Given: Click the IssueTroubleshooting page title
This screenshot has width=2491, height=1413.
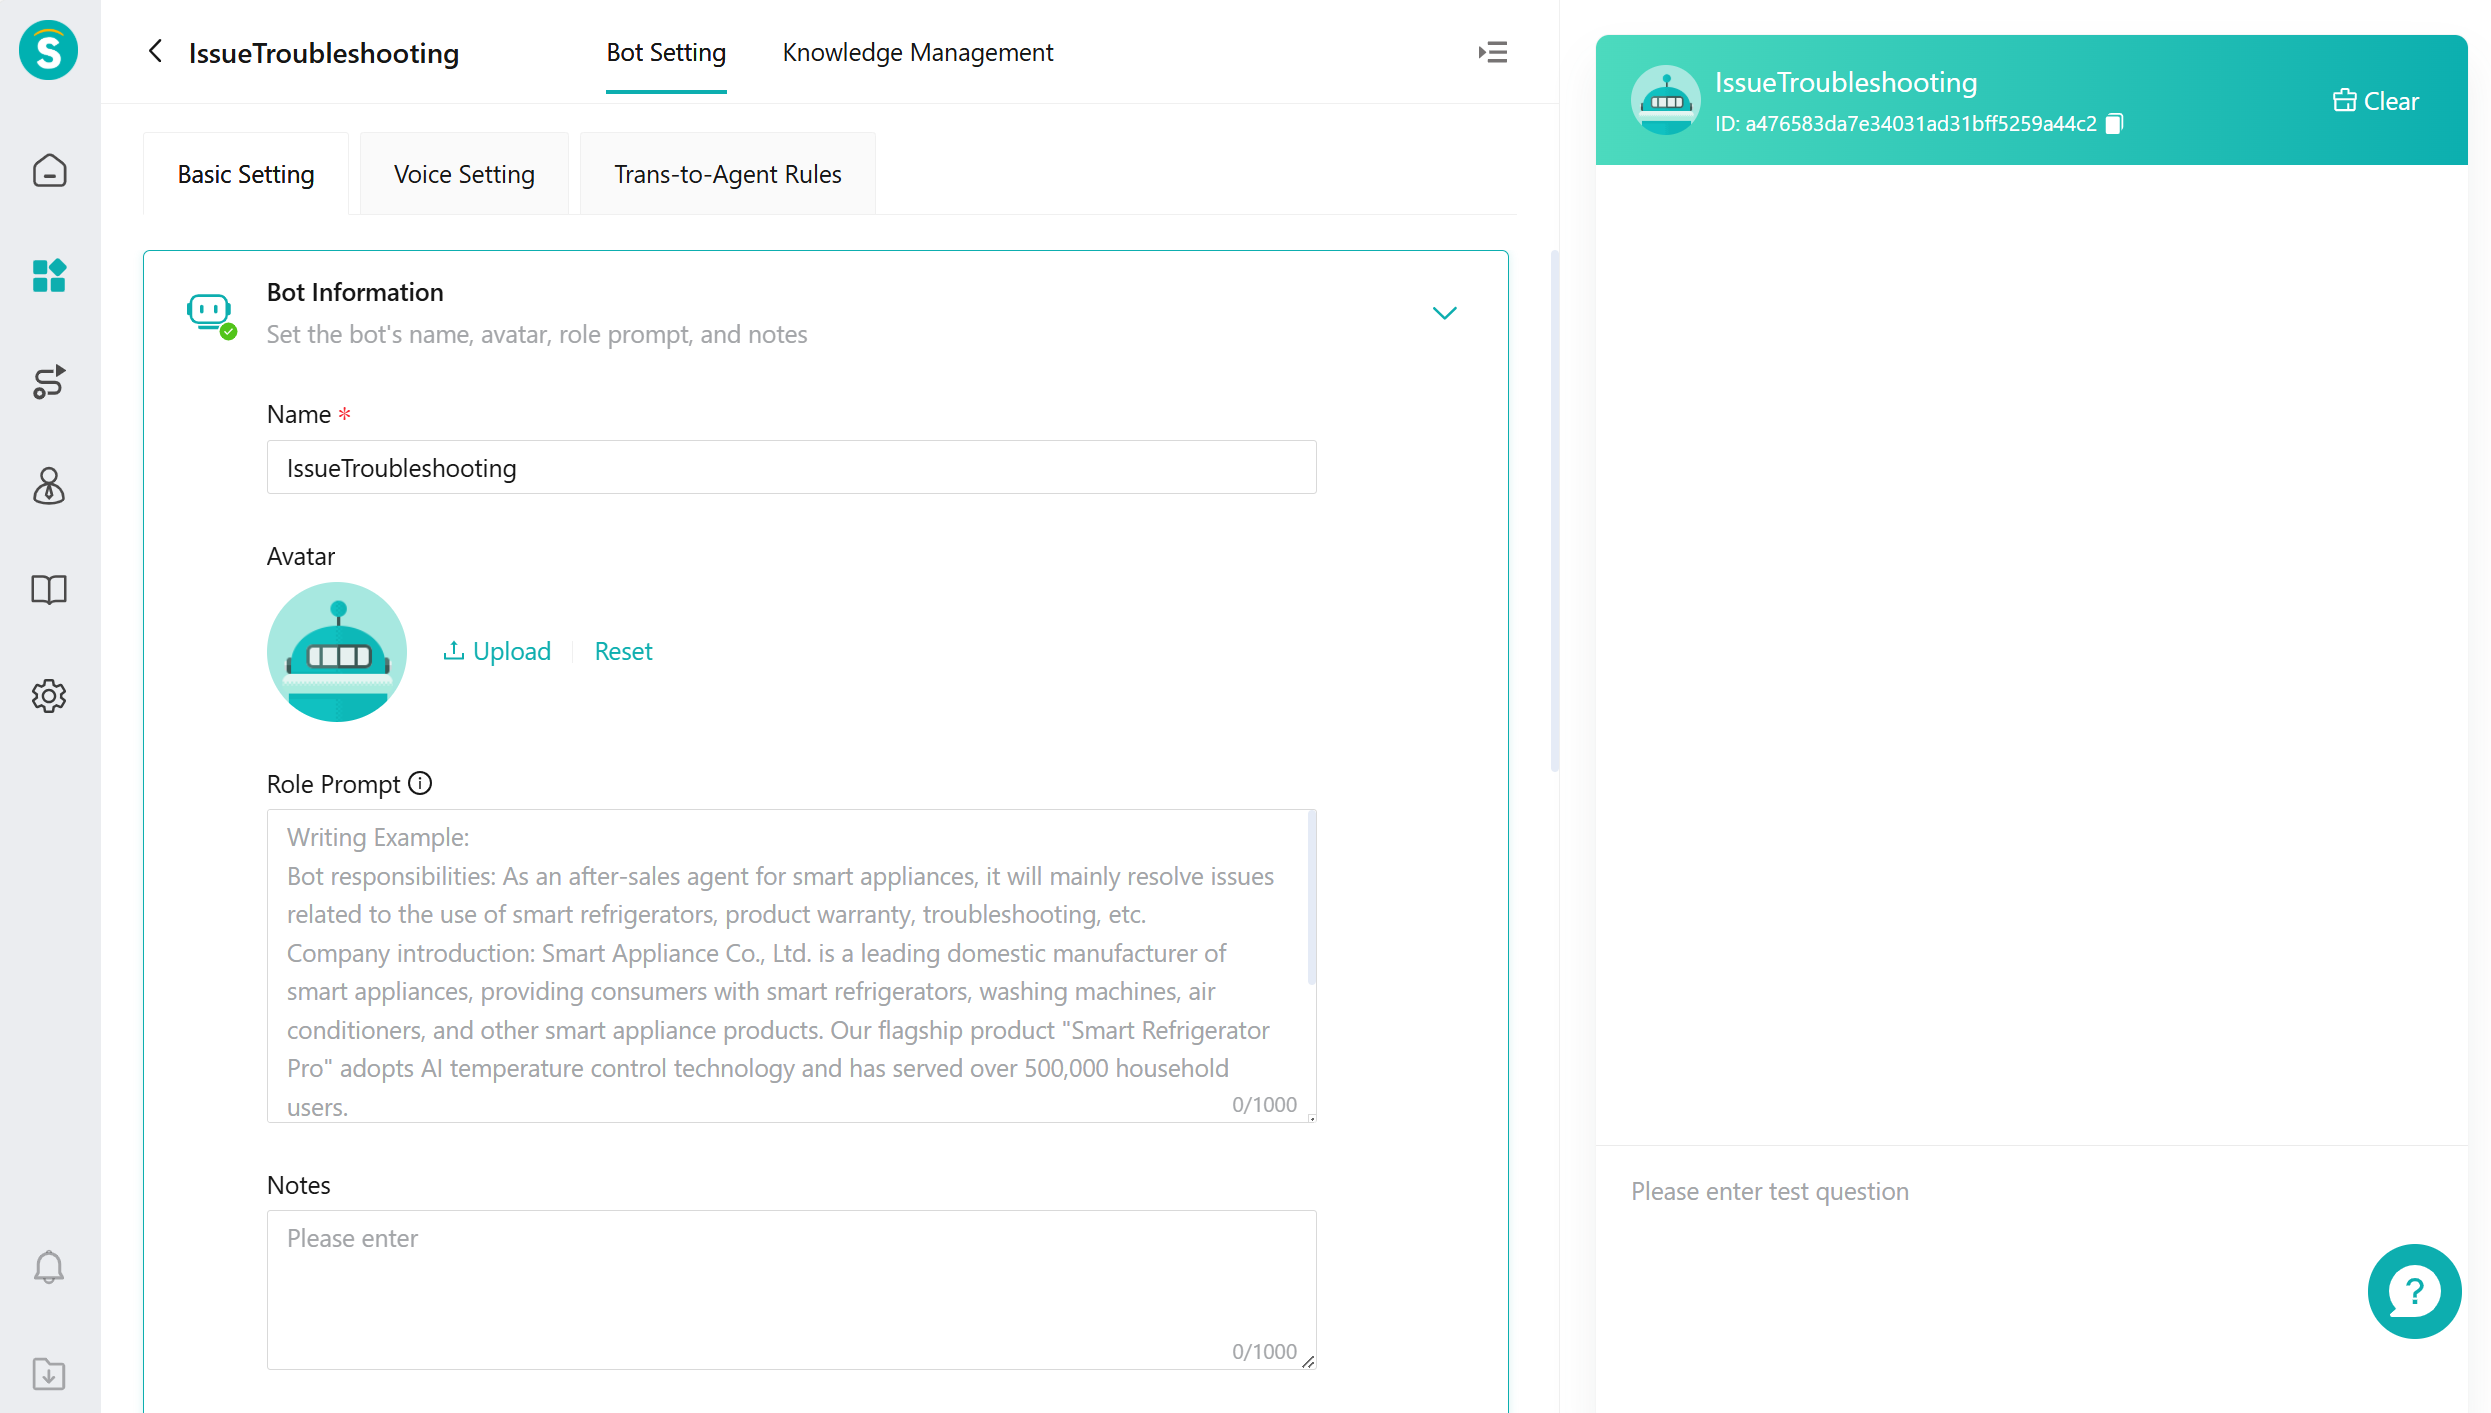Looking at the screenshot, I should [x=324, y=52].
